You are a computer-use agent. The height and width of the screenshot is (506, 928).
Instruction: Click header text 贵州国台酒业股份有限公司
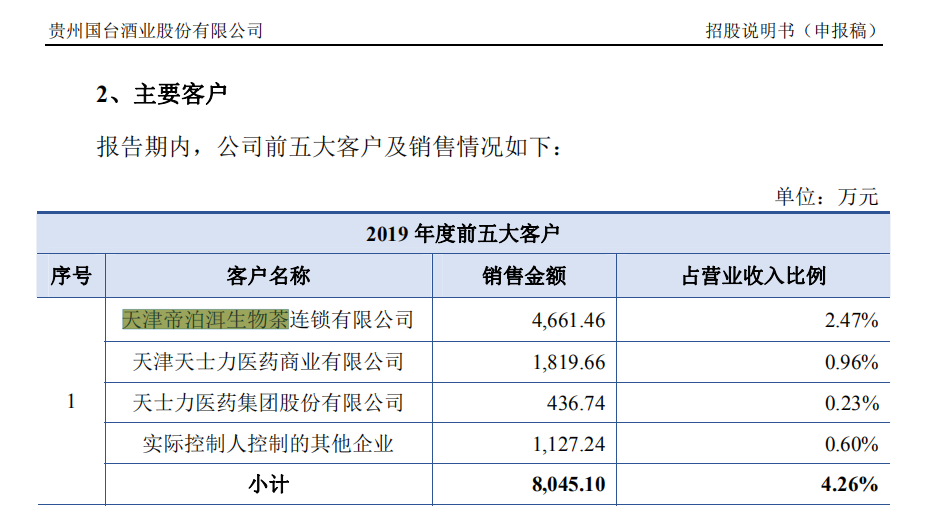pos(156,30)
